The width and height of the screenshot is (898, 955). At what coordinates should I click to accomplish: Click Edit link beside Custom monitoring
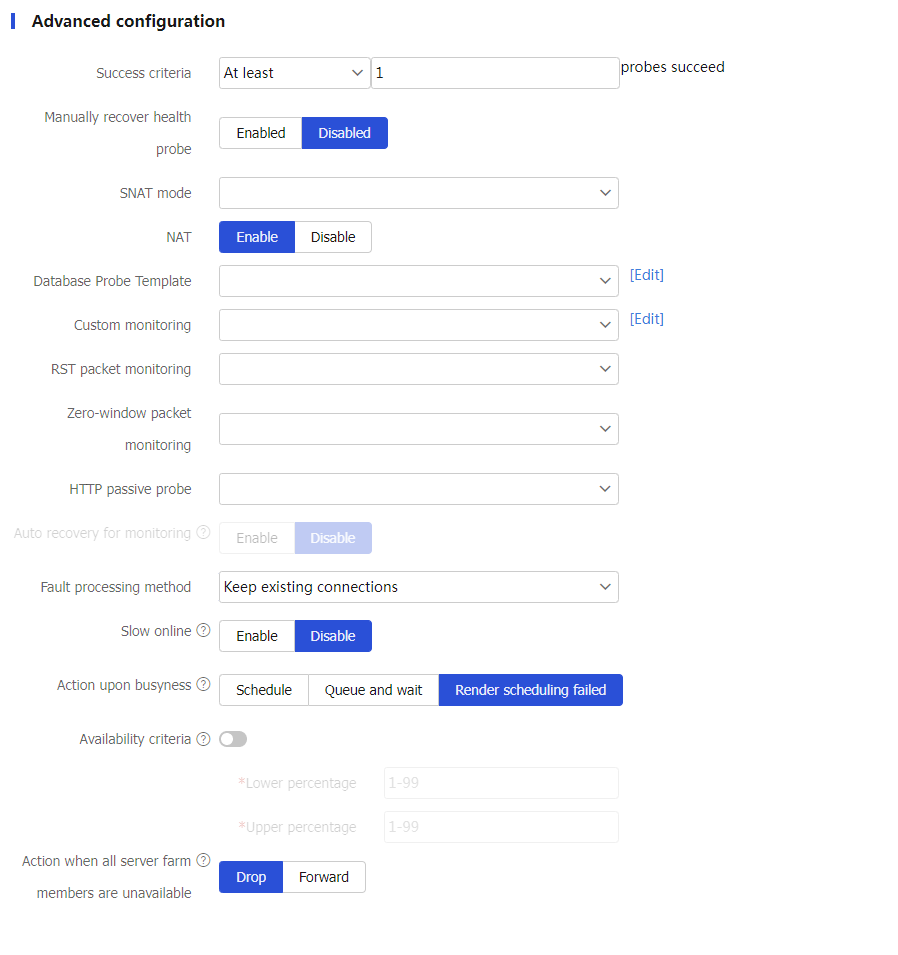point(647,319)
